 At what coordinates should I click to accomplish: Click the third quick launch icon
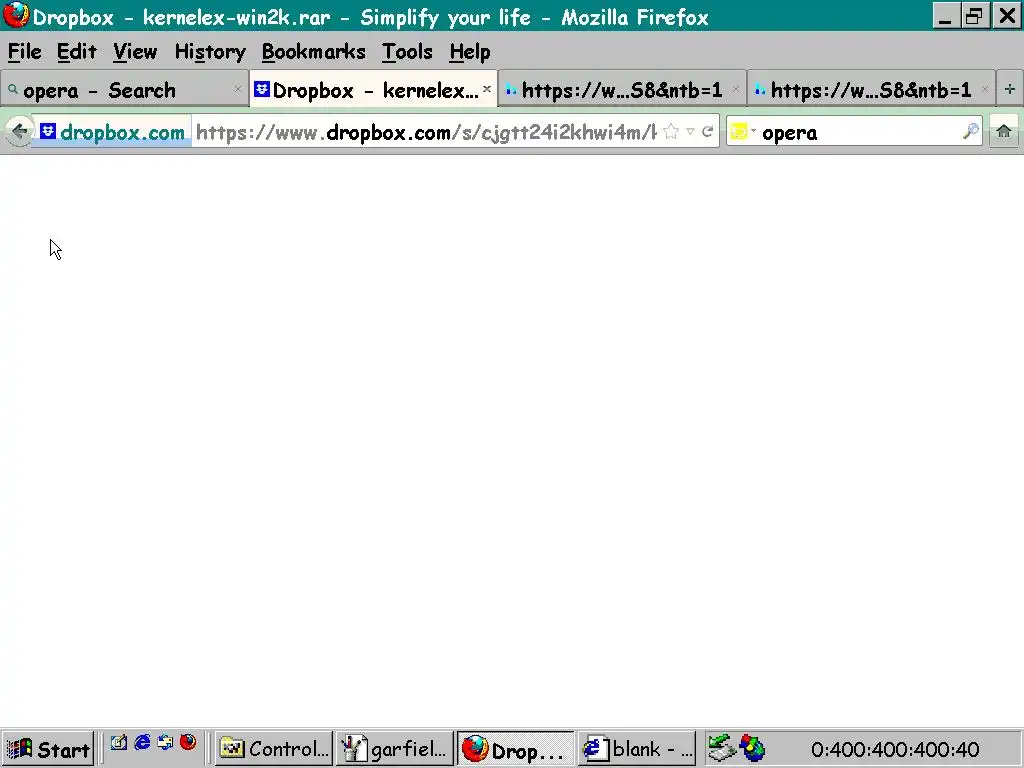pos(165,743)
